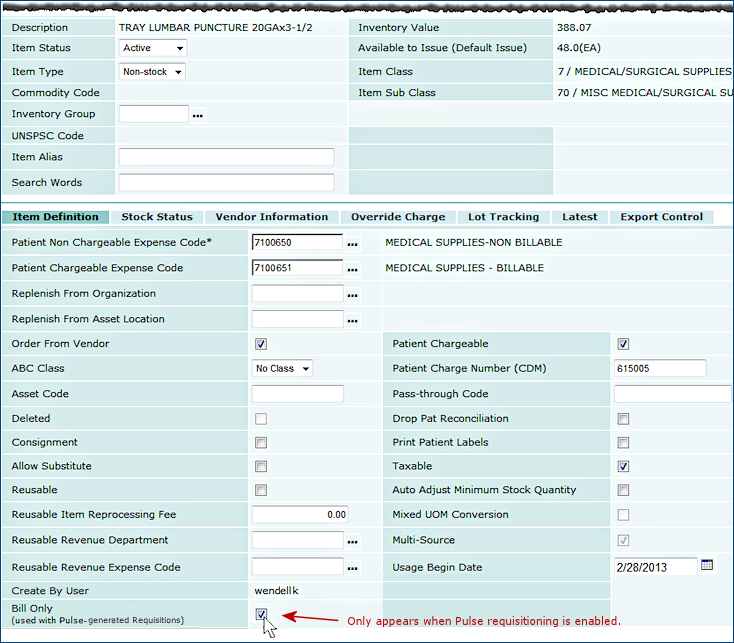Viewport: 734px width, 643px height.
Task: Expand the Item Type dropdown
Action: [x=152, y=72]
